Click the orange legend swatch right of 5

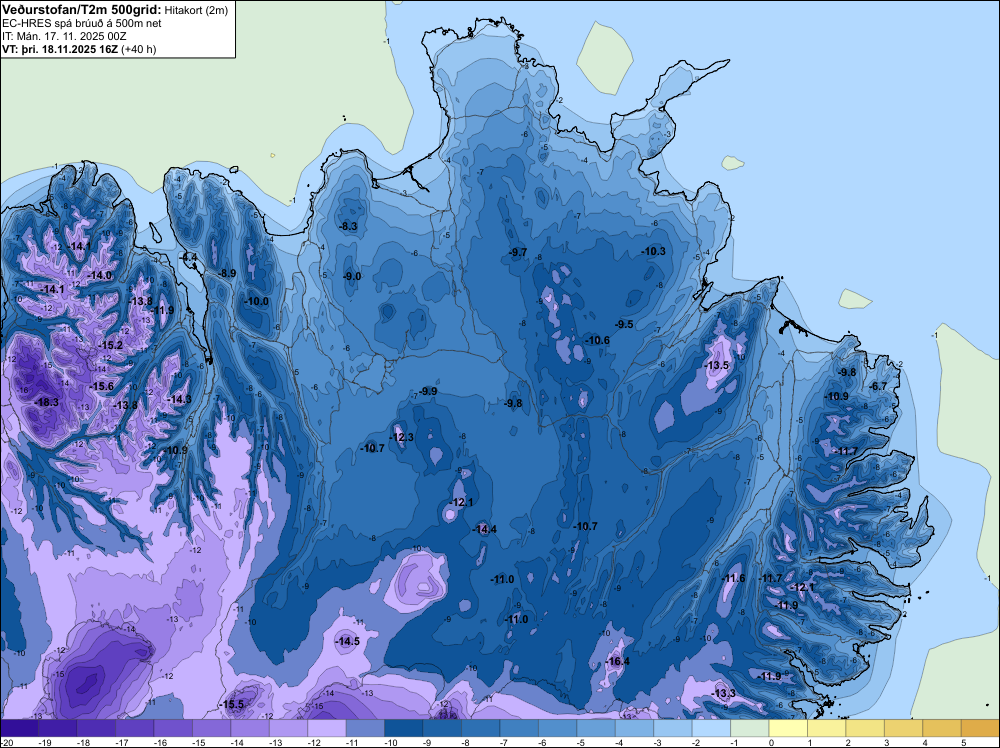[980, 728]
